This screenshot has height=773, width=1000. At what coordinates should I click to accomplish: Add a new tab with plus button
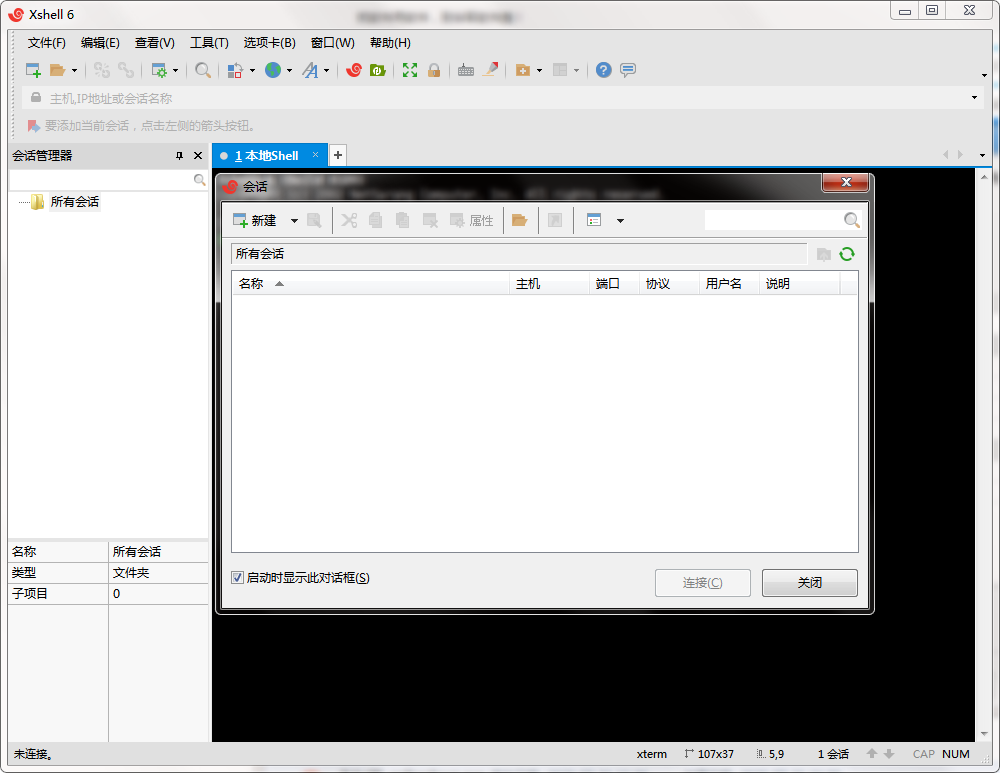[x=338, y=155]
